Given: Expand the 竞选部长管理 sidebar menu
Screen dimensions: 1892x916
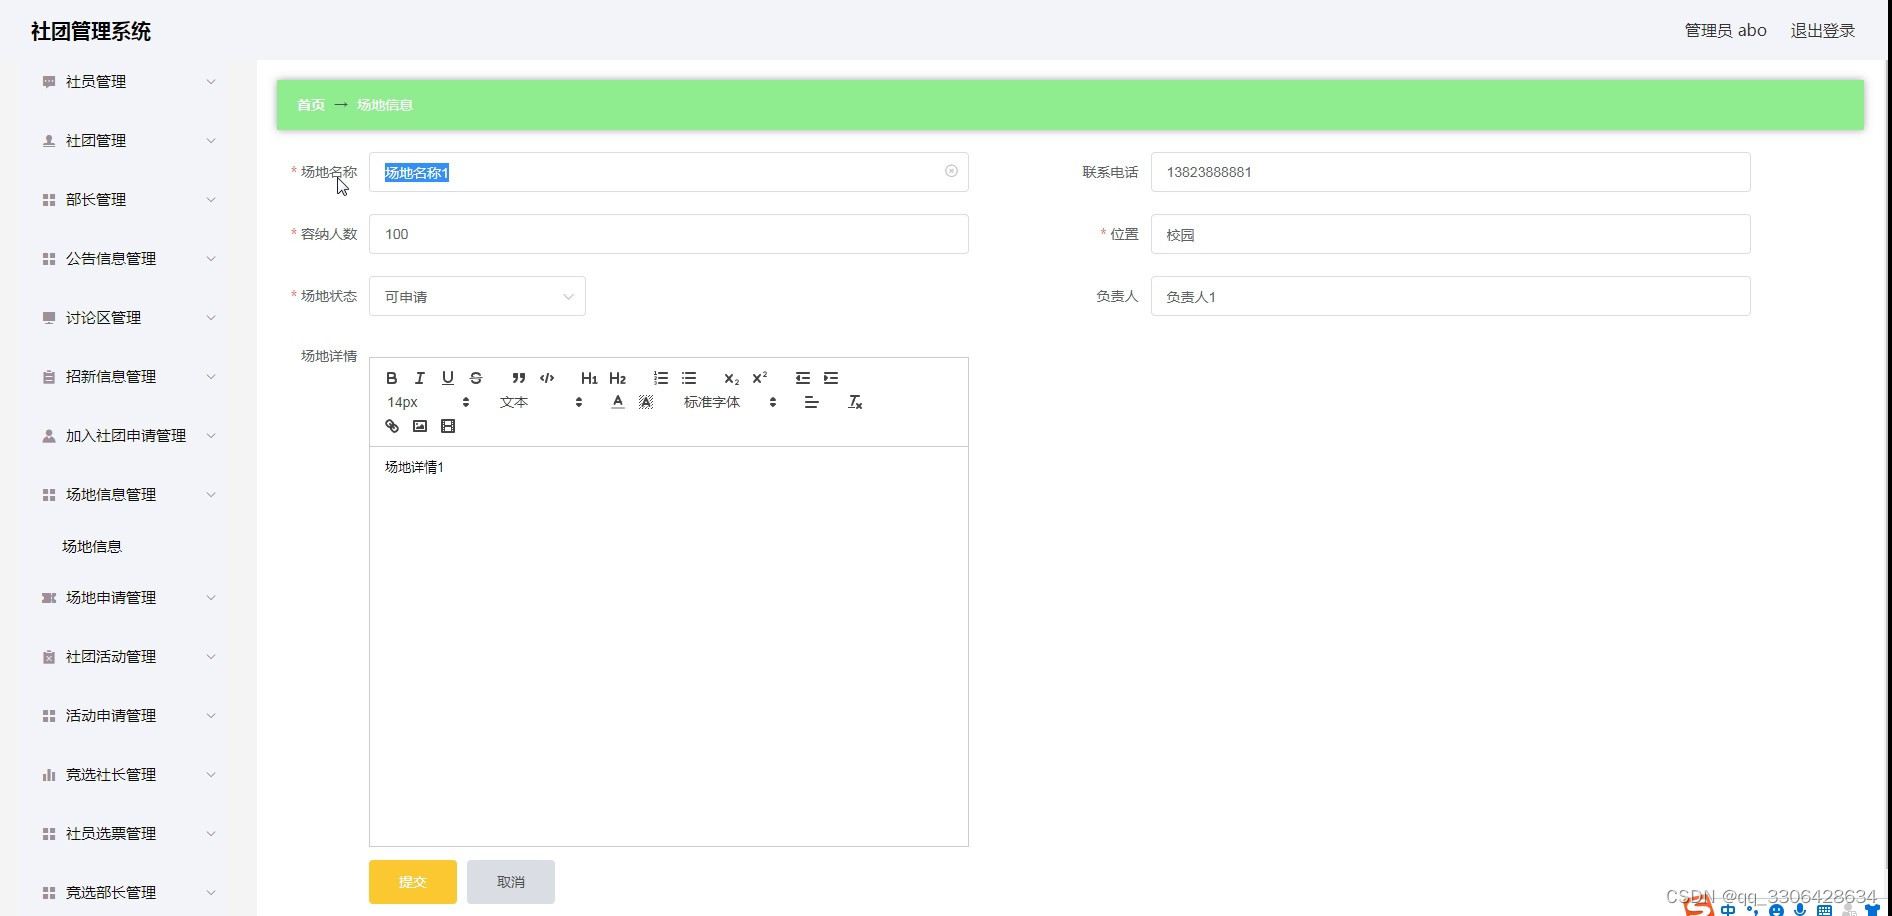Looking at the screenshot, I should [127, 893].
